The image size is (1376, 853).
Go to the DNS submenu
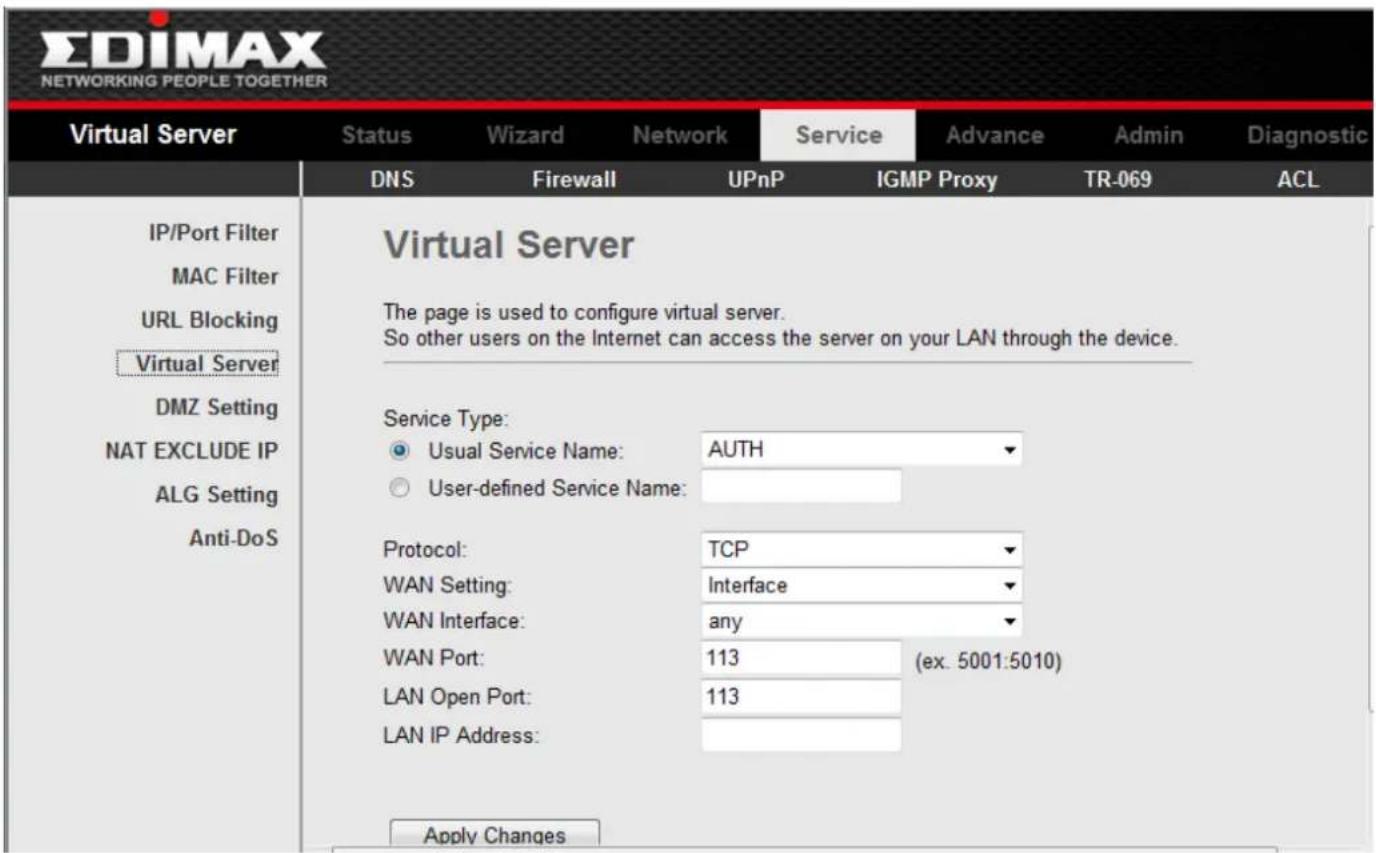tap(392, 180)
